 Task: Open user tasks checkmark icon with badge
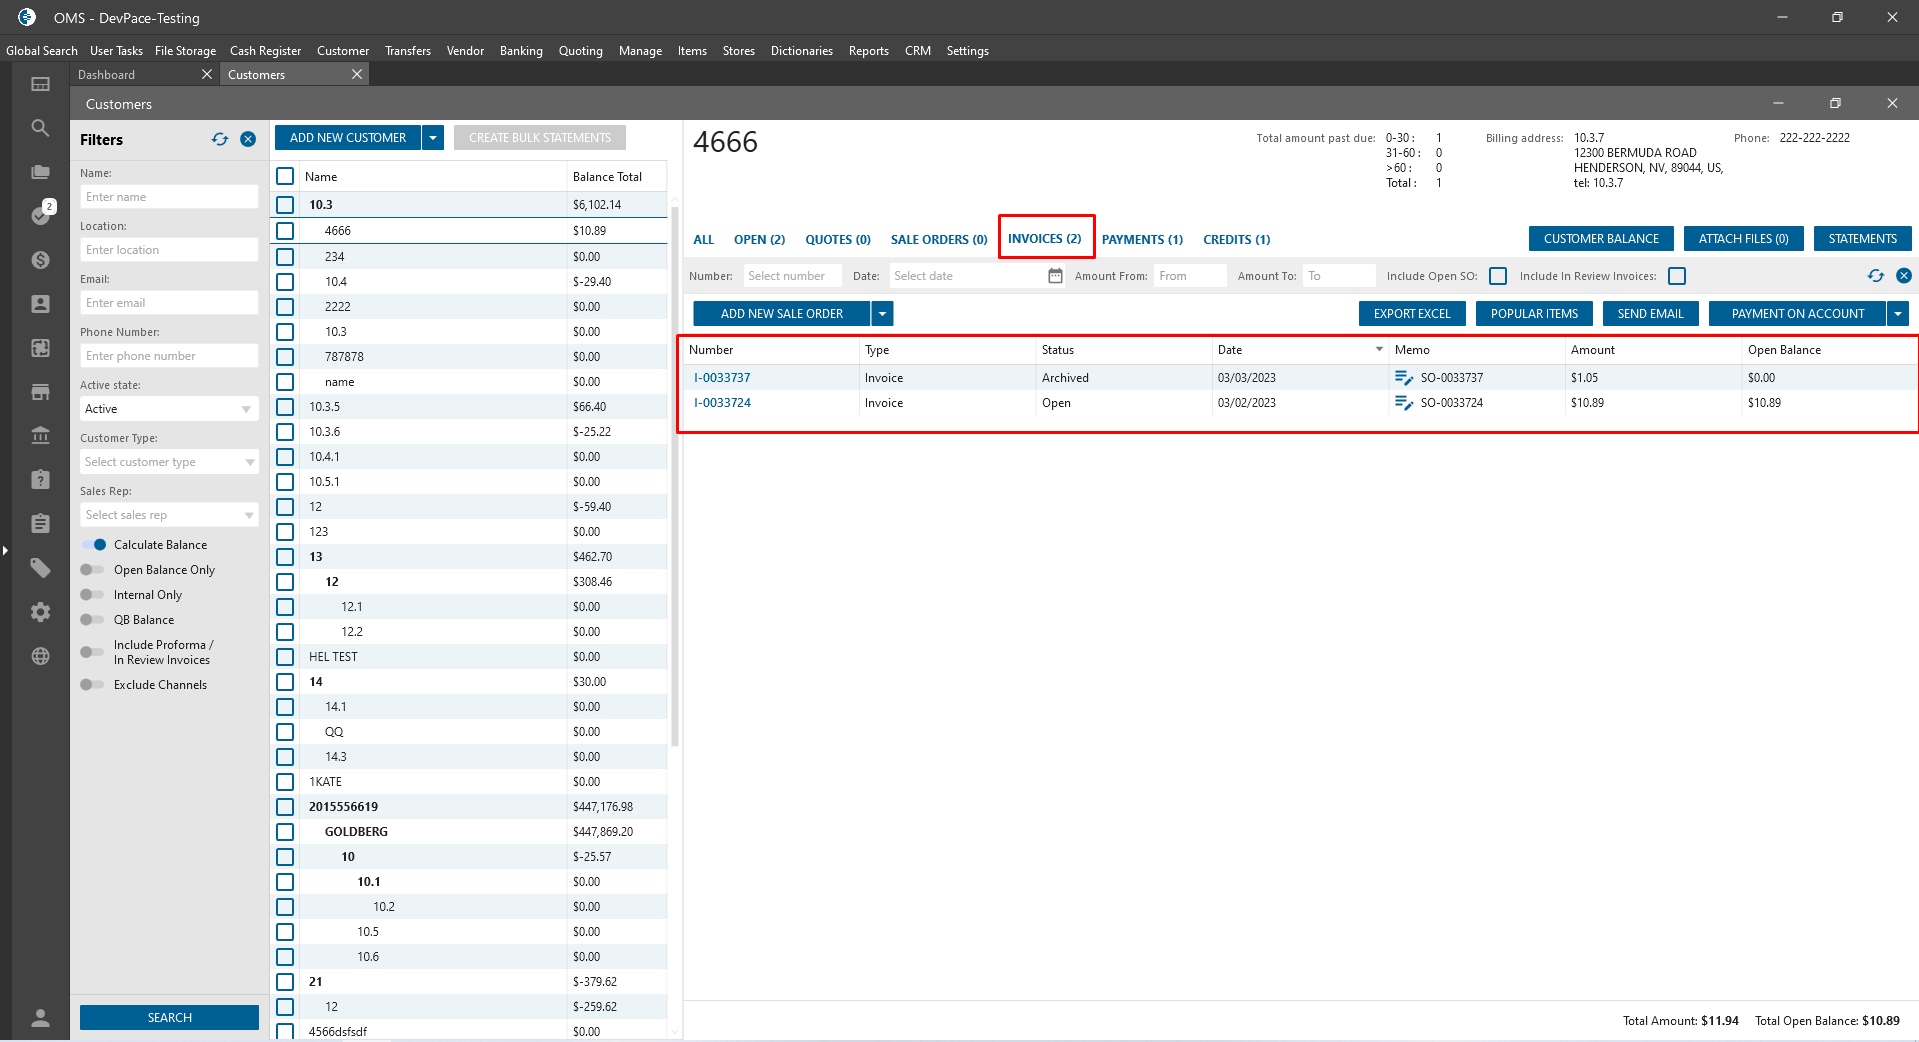click(x=41, y=214)
